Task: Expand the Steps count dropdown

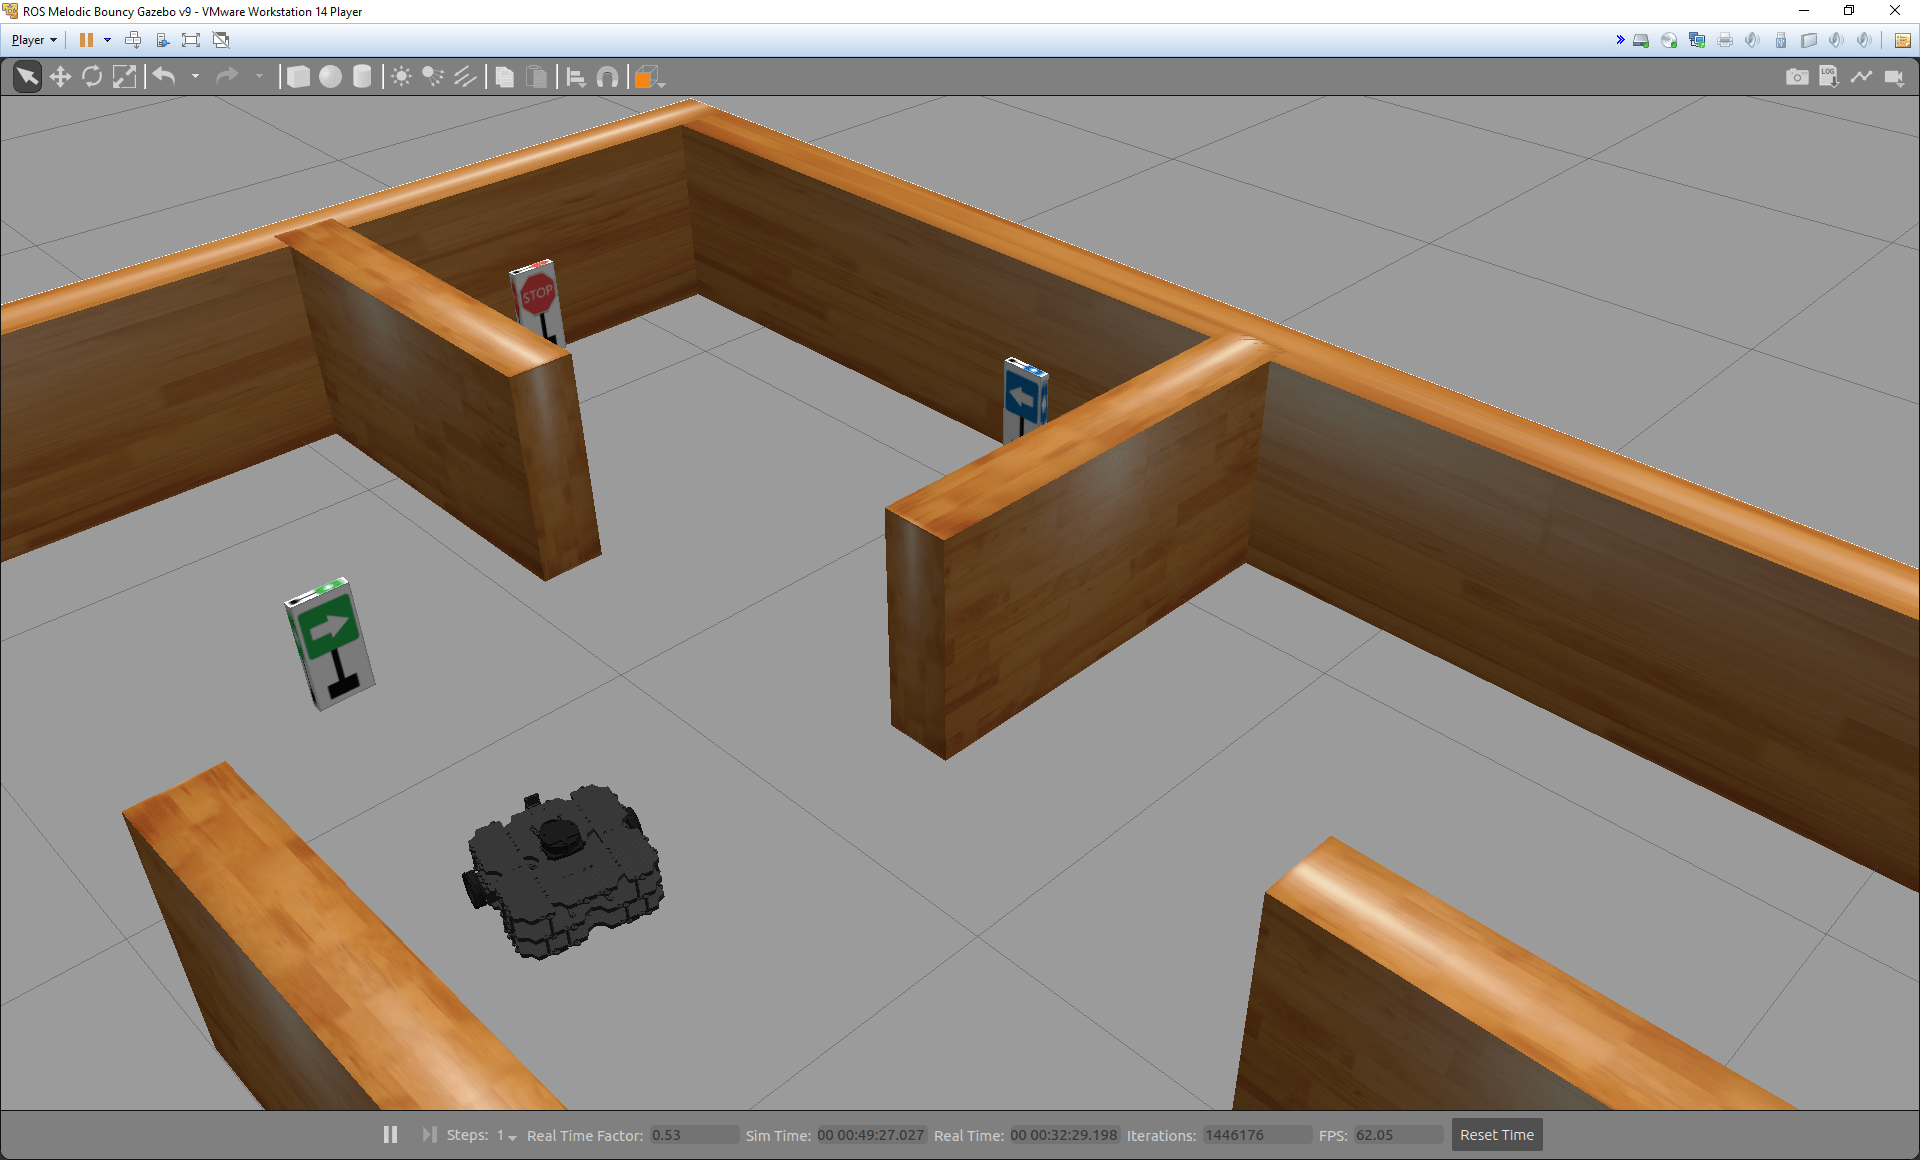Action: click(x=512, y=1137)
